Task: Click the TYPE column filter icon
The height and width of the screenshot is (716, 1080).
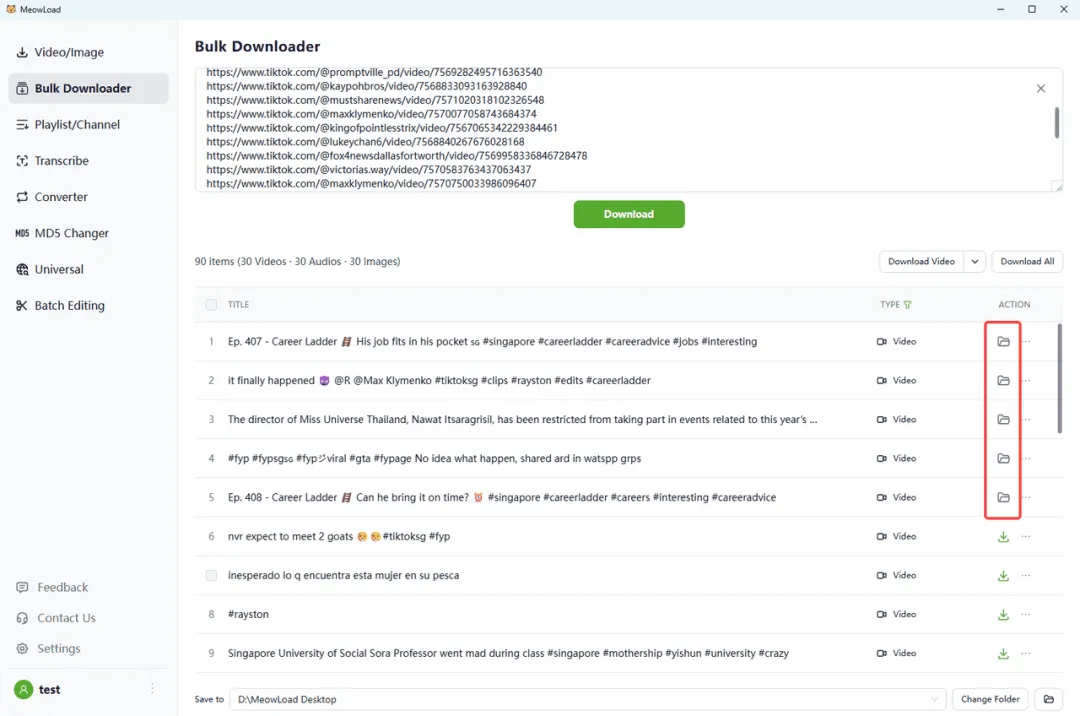Action: (907, 304)
